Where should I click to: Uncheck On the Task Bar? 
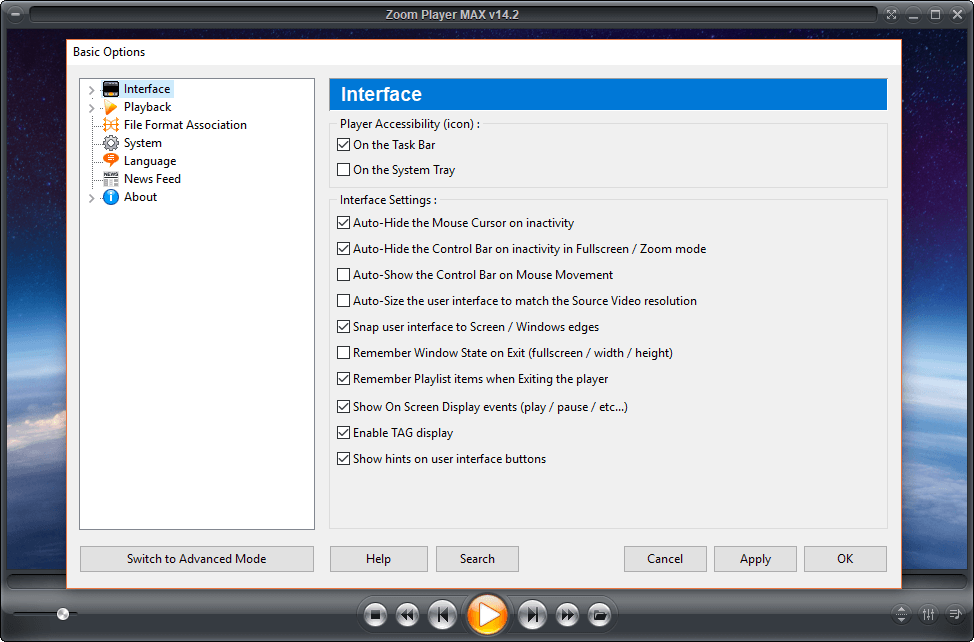pos(344,145)
